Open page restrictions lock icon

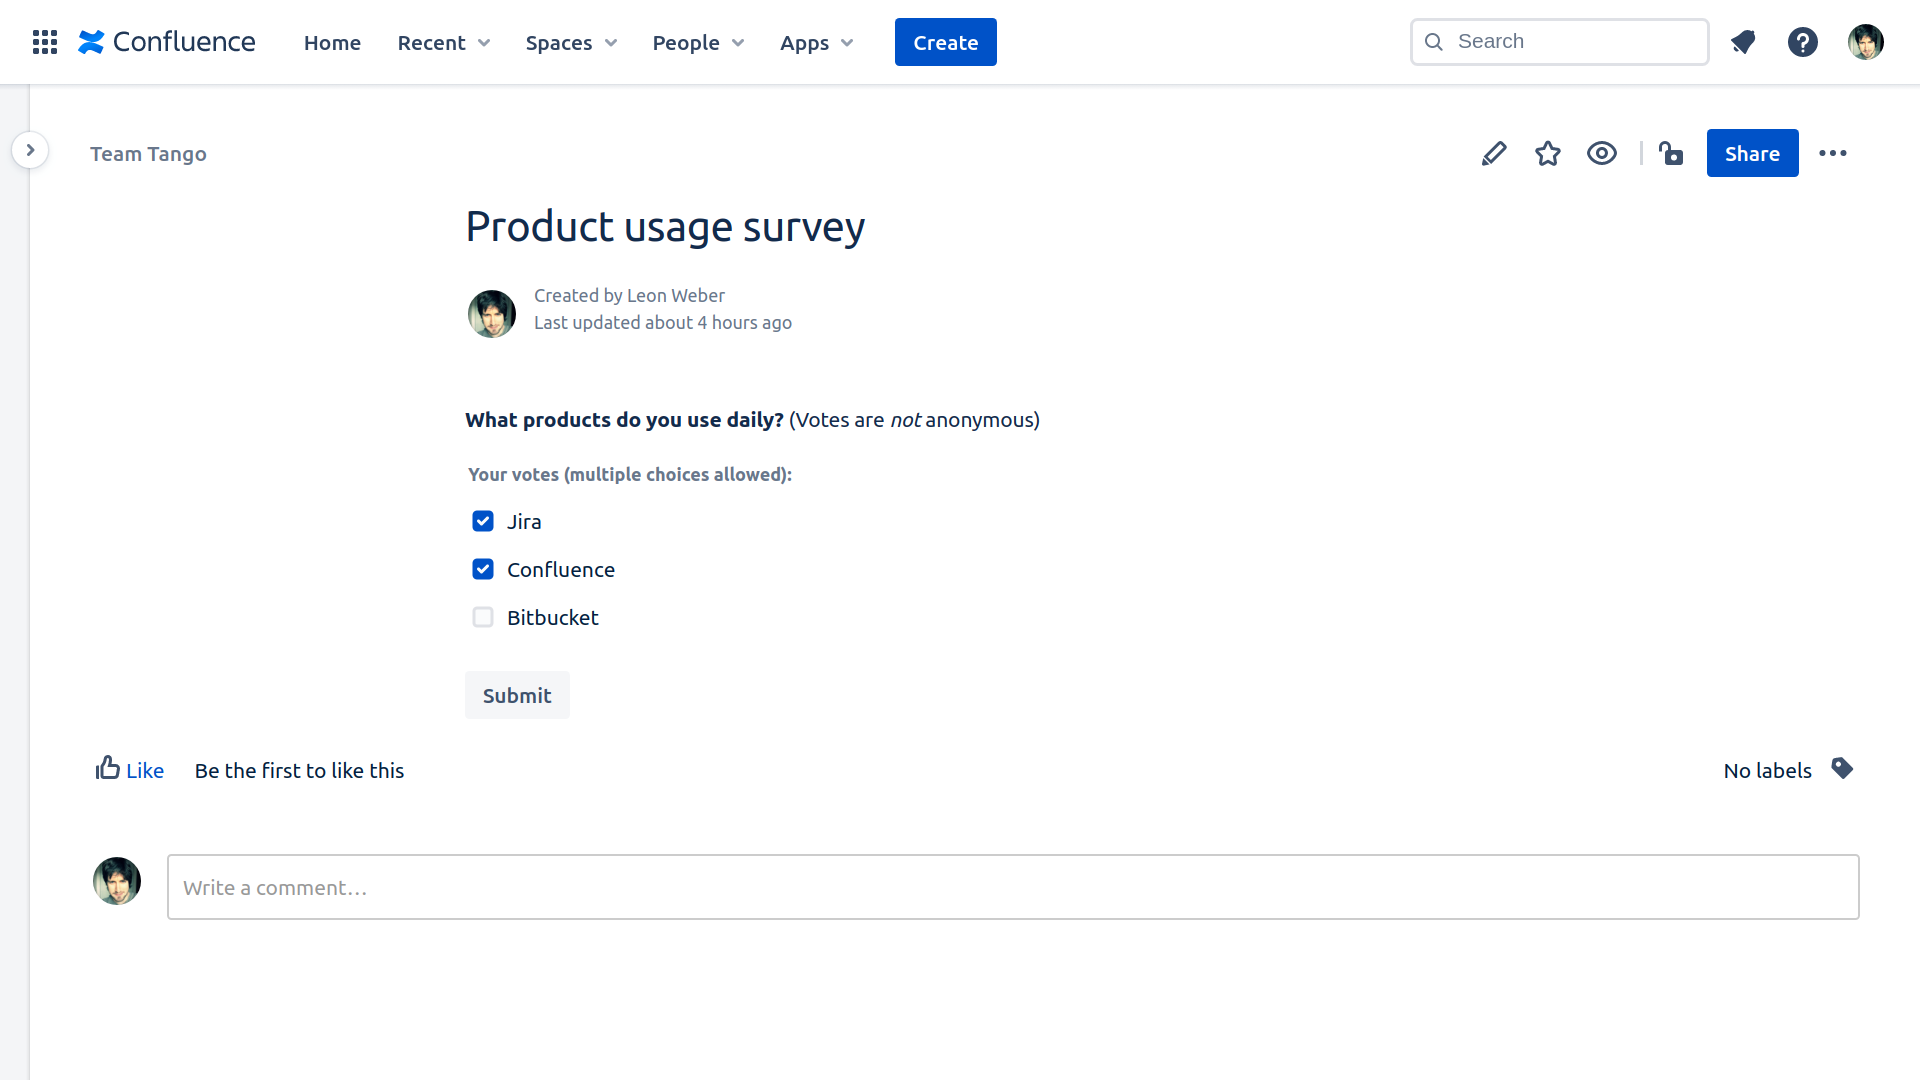(x=1671, y=153)
